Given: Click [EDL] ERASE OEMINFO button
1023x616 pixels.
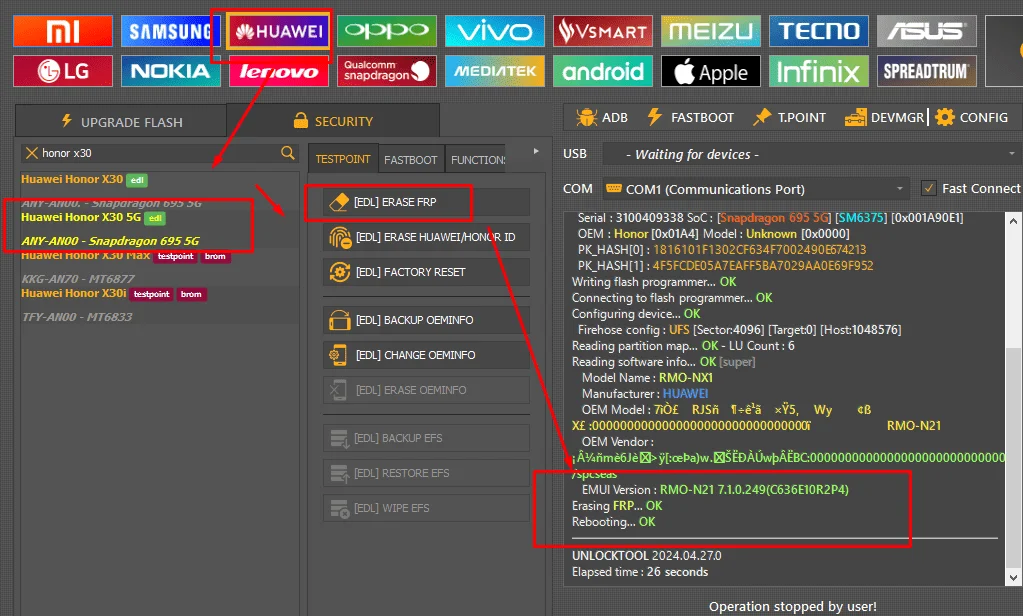Looking at the screenshot, I should click(426, 390).
